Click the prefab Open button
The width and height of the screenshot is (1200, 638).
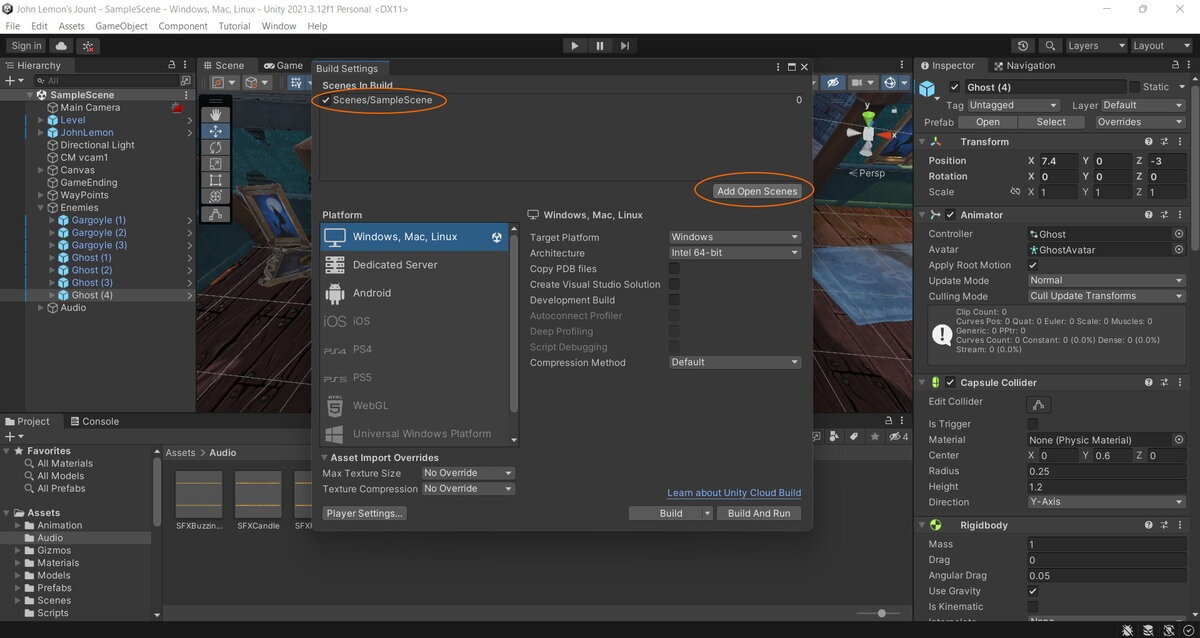pos(988,122)
